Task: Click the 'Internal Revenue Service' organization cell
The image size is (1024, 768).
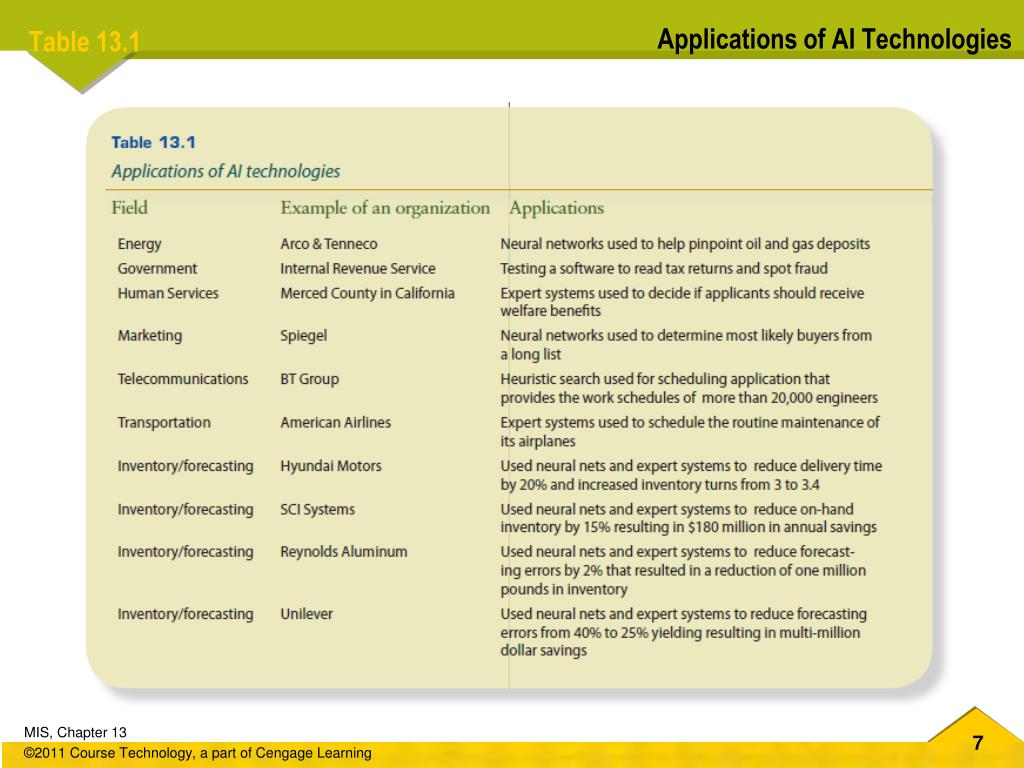Action: 358,268
